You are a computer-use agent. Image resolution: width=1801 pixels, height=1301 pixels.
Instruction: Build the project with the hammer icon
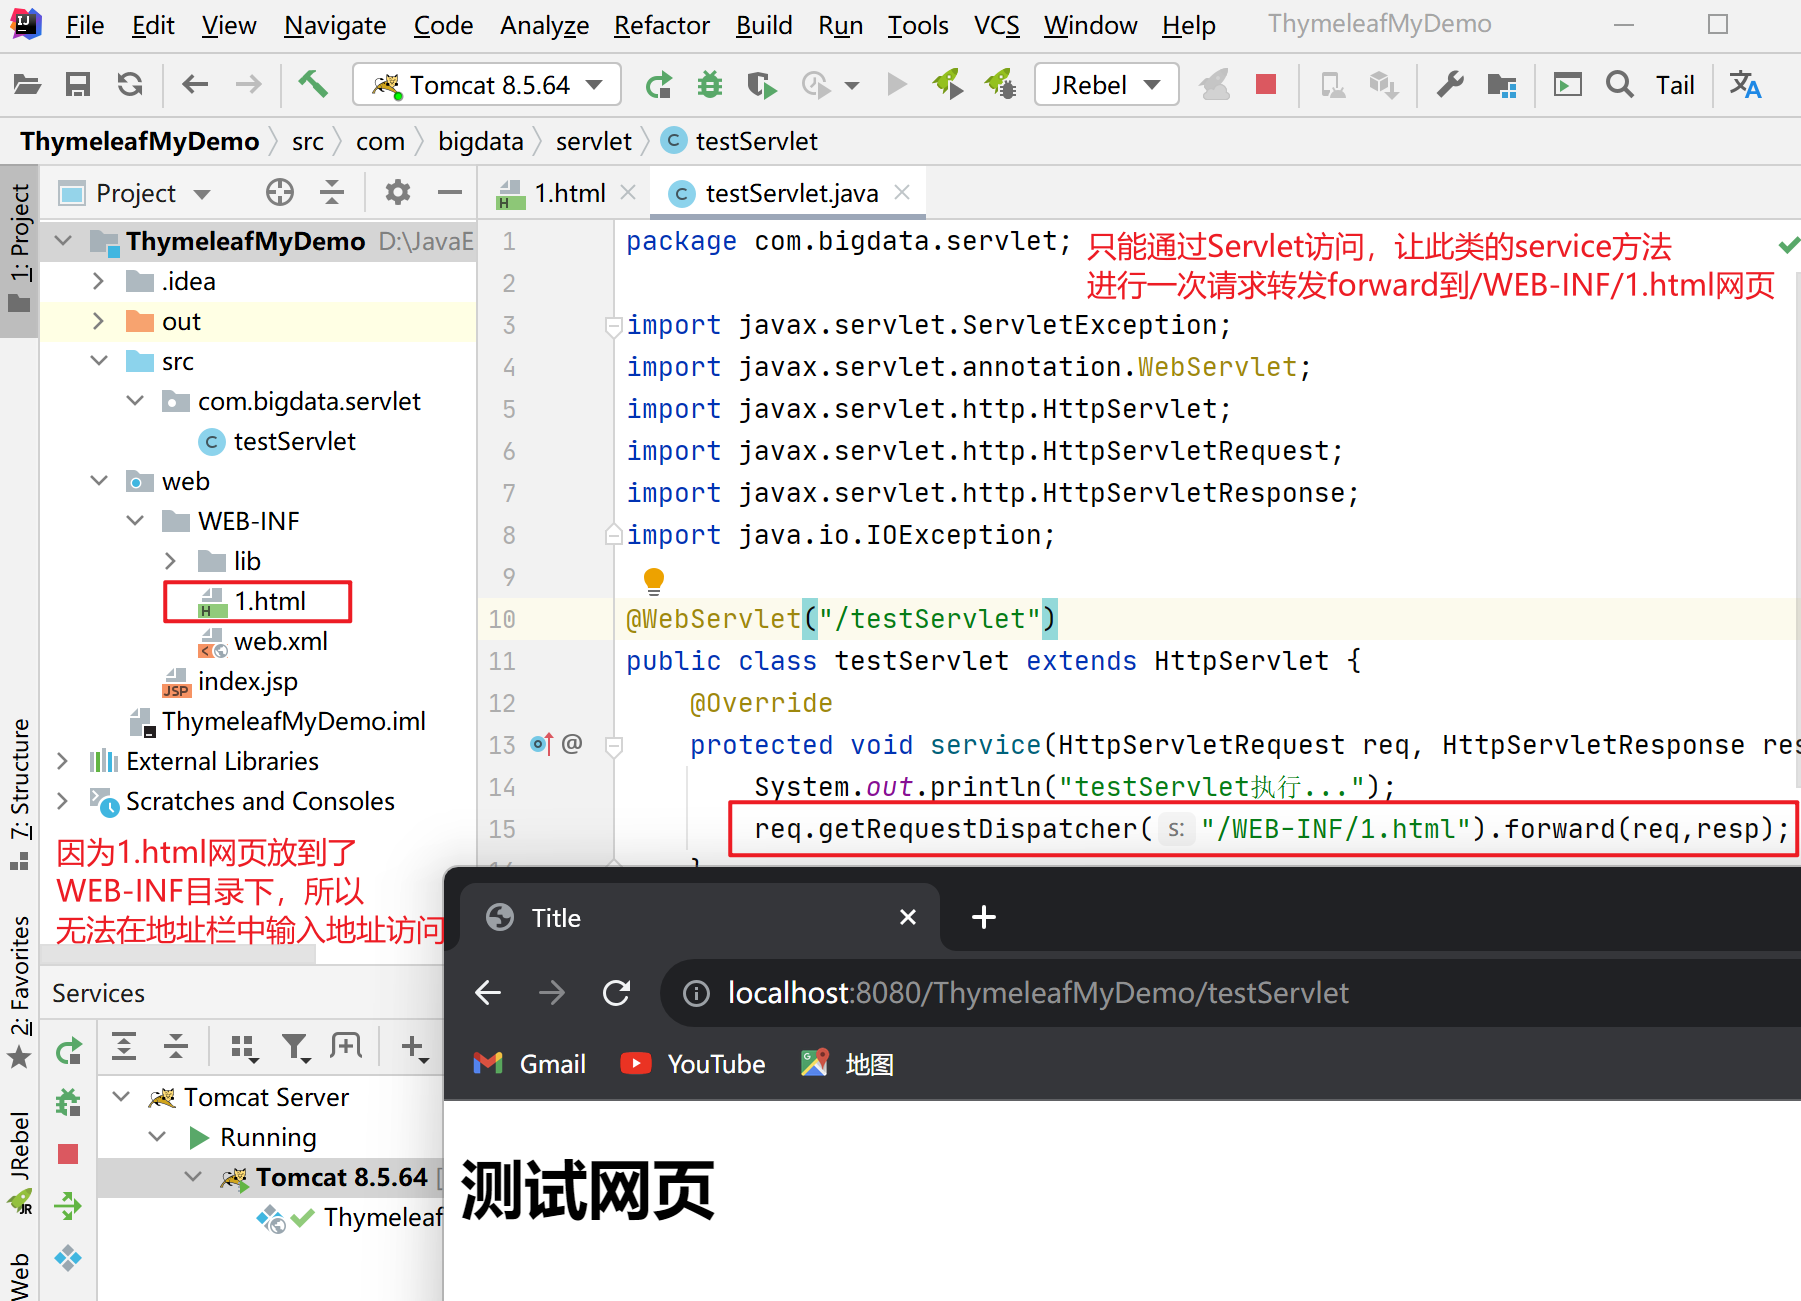[313, 84]
